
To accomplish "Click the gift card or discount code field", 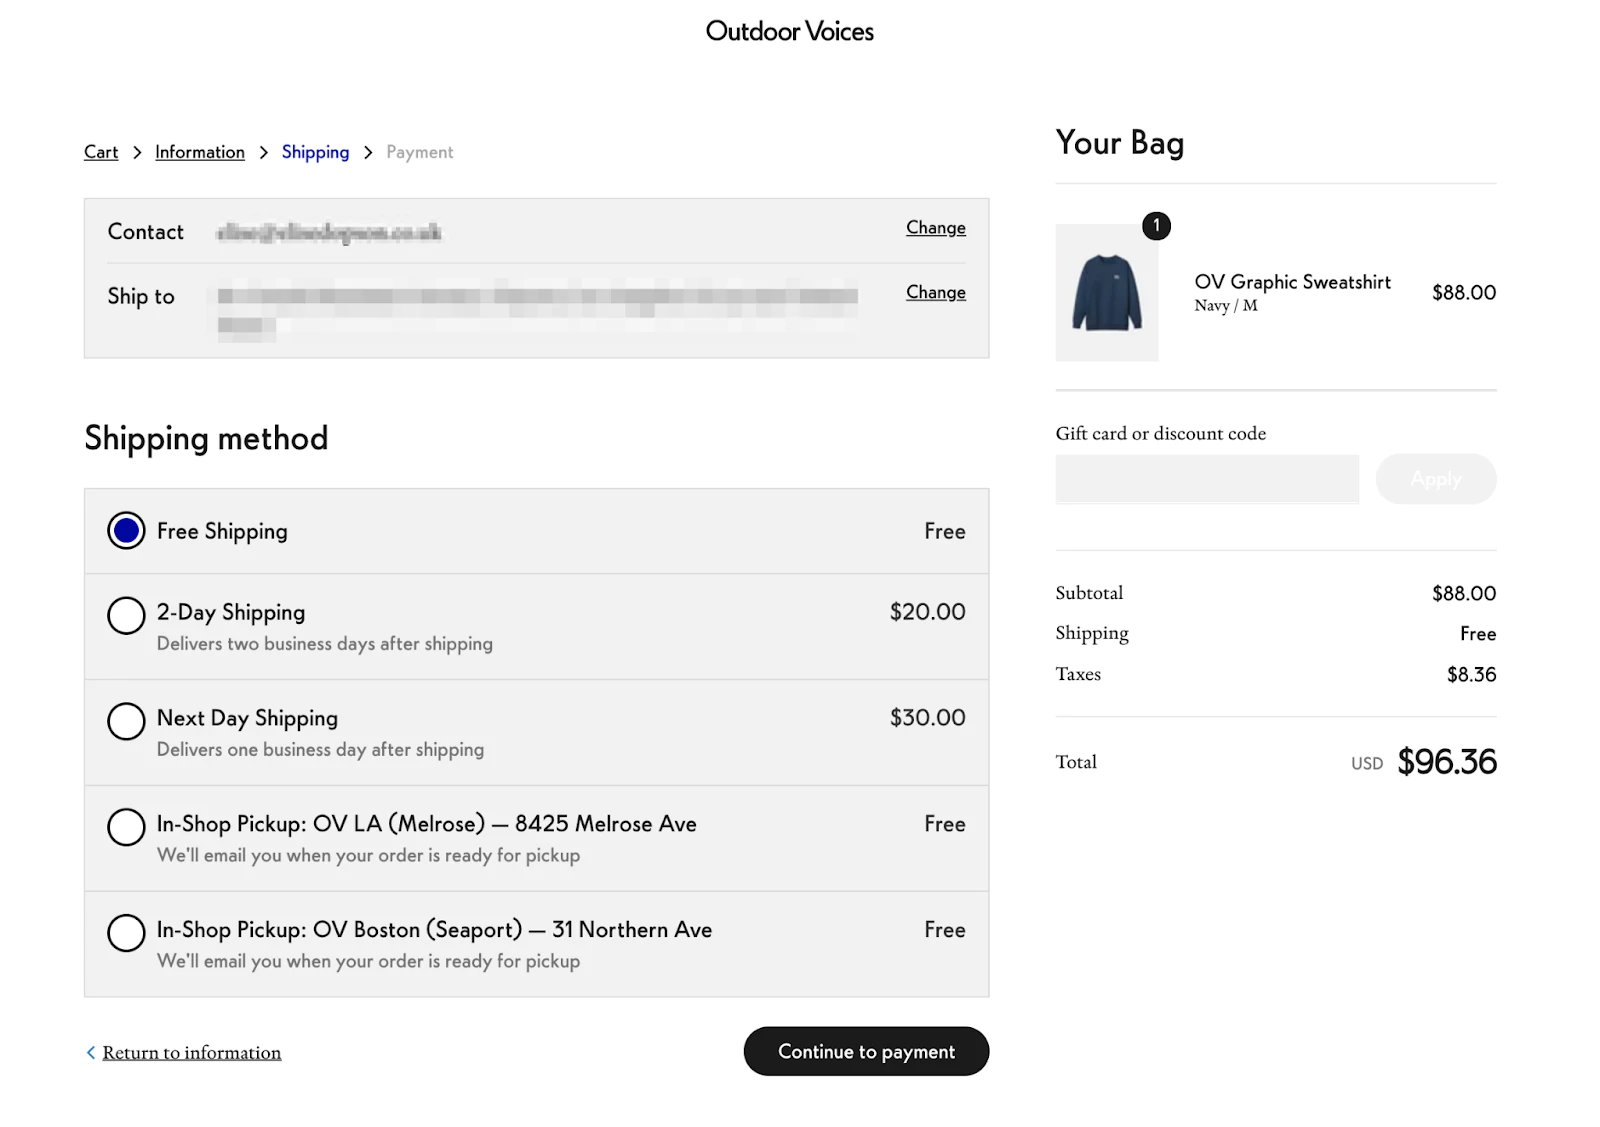I will [x=1207, y=479].
